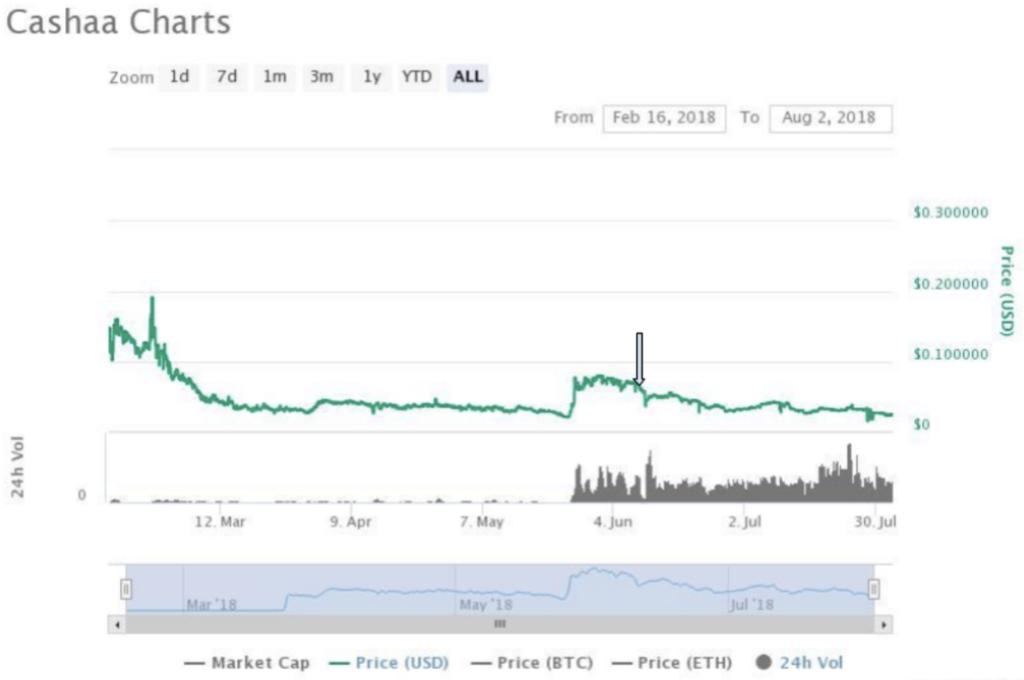Select ALL zoom range
This screenshot has height=680, width=1024.
click(468, 77)
